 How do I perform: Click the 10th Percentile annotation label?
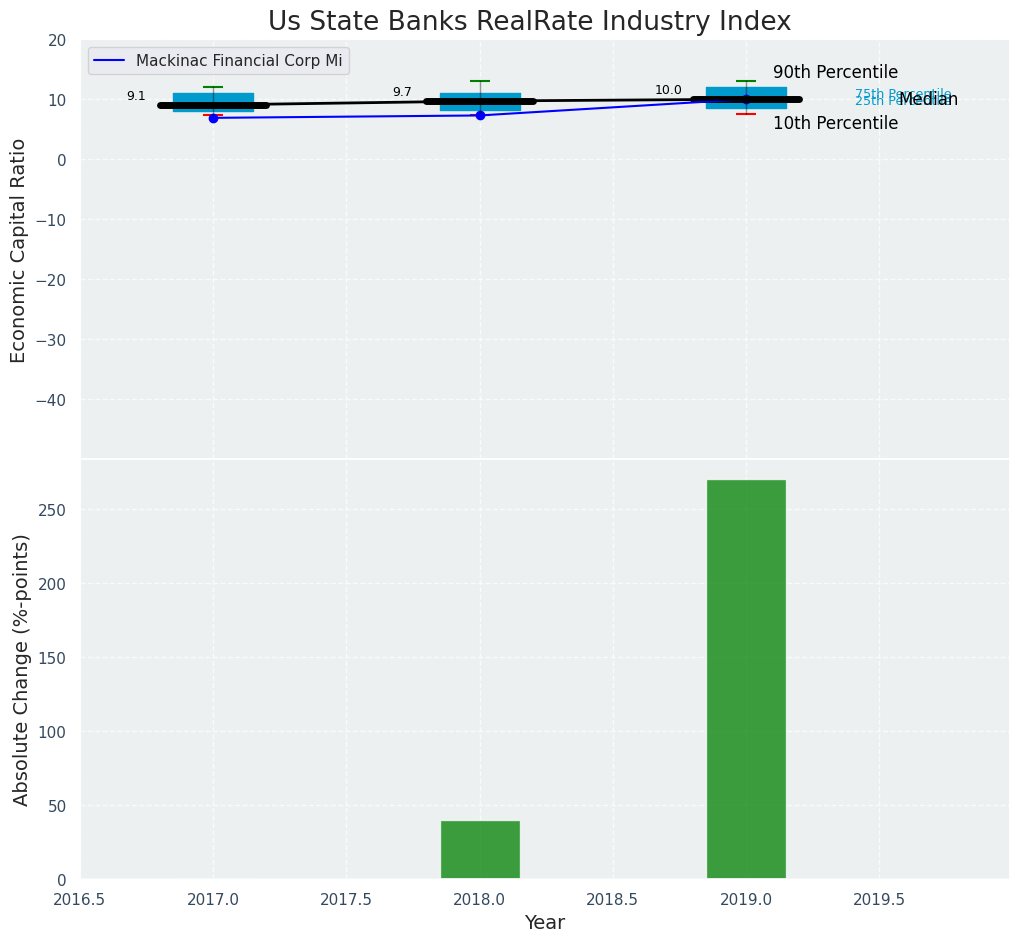coord(835,124)
